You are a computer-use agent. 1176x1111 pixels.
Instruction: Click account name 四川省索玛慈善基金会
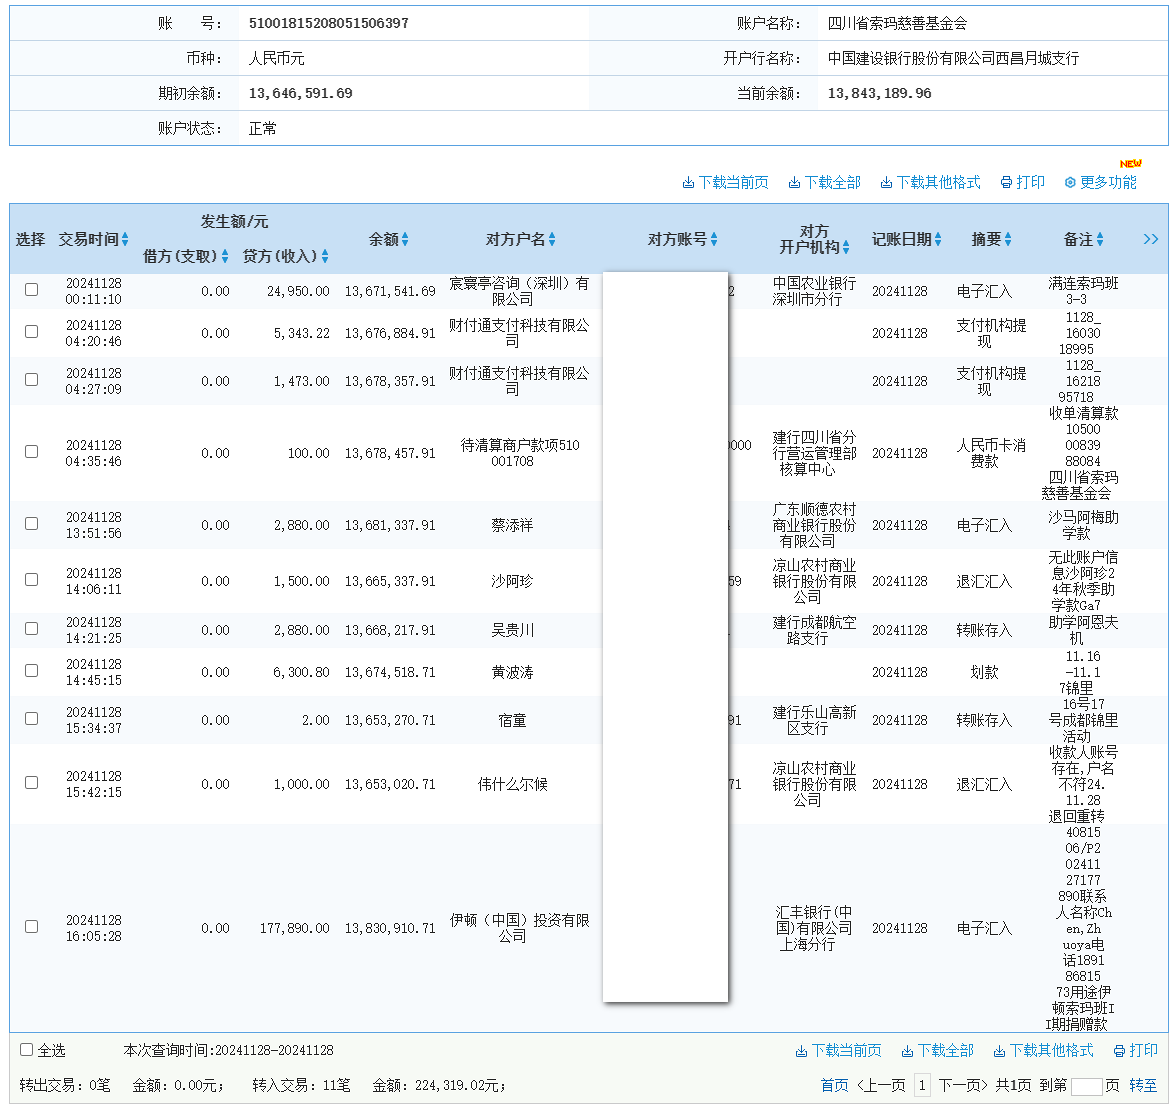pos(897,23)
